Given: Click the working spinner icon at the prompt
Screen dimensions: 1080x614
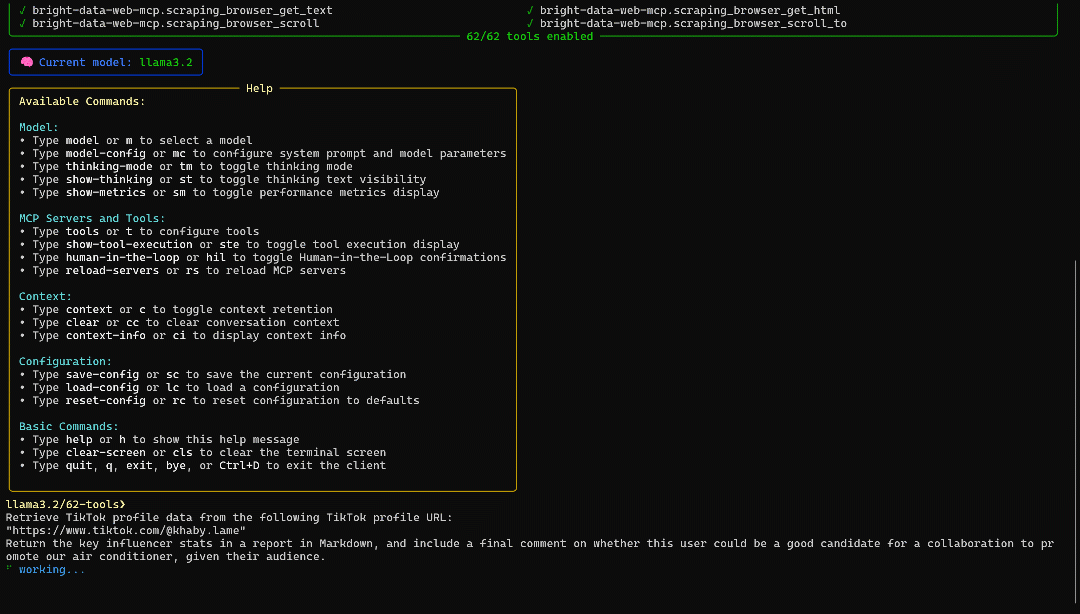Looking at the screenshot, I should click(10, 569).
